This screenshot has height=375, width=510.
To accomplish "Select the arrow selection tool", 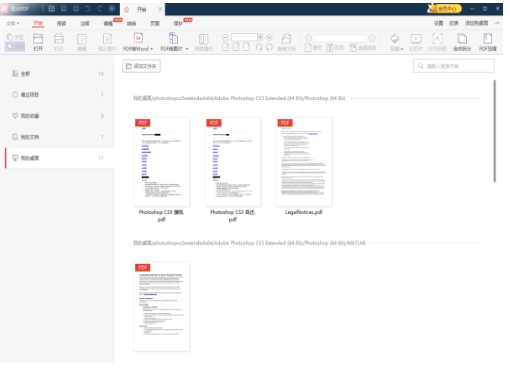I will (x=15, y=47).
